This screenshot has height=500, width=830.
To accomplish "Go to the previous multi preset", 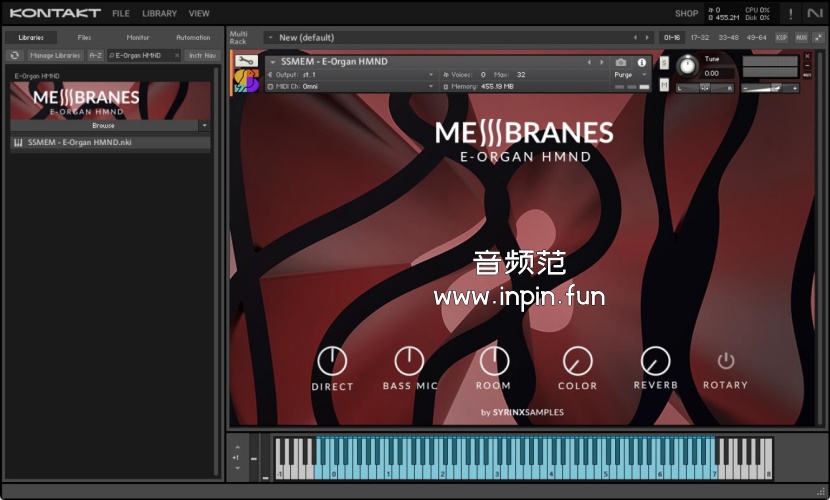I will tap(635, 38).
